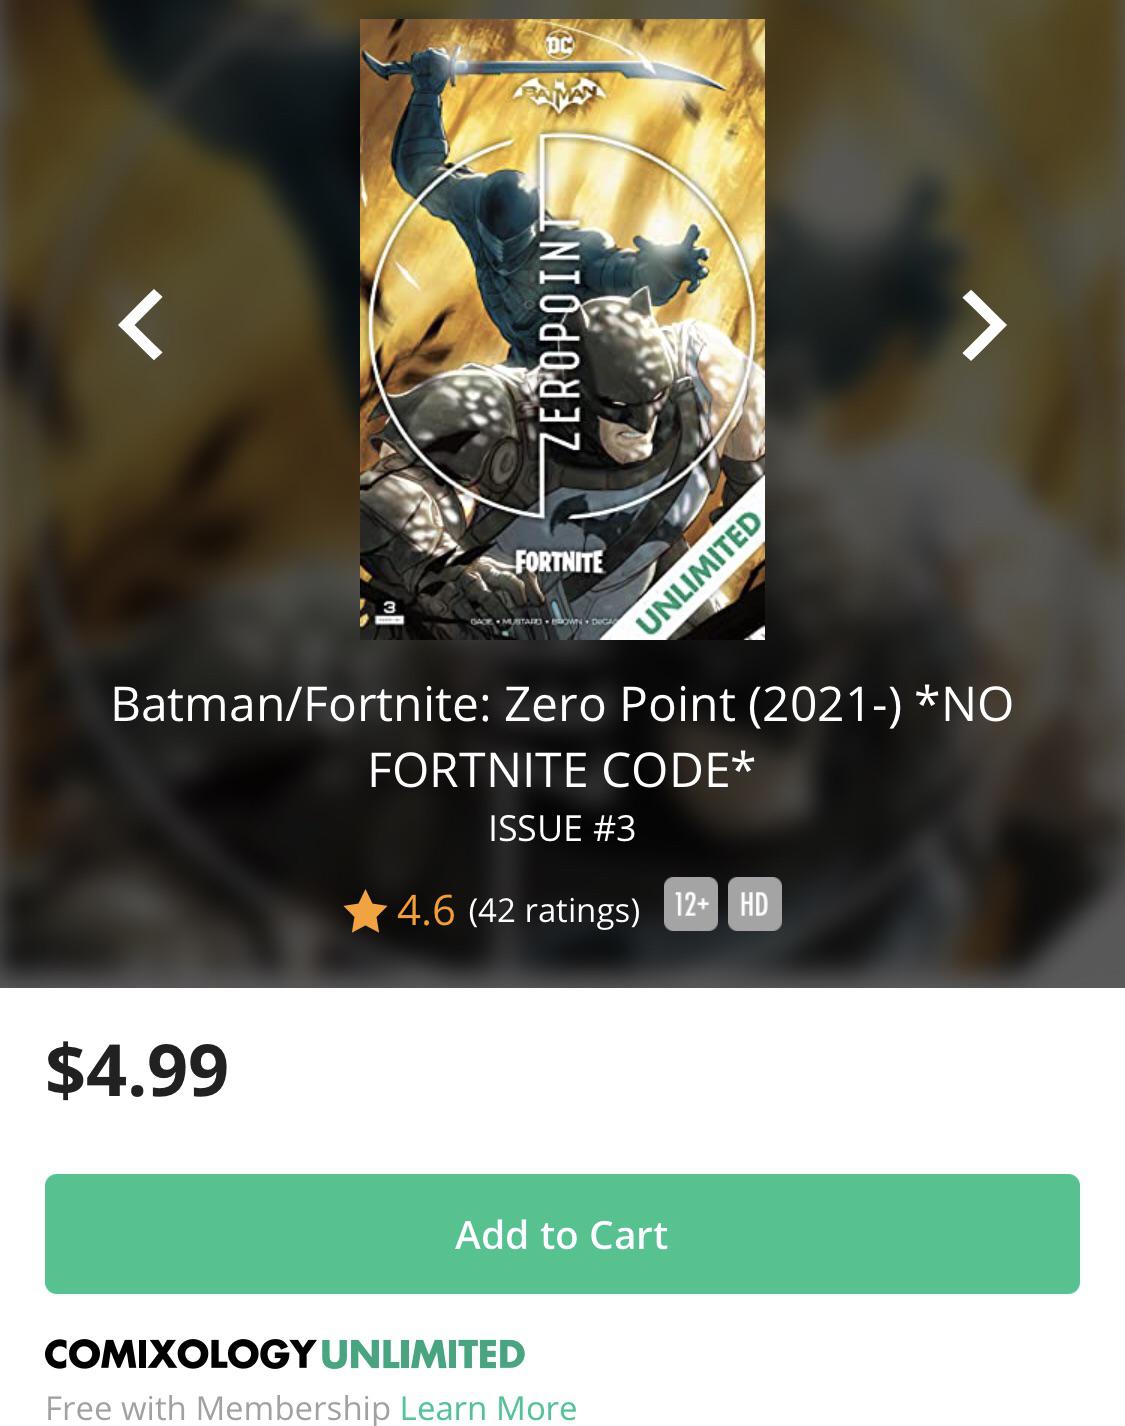This screenshot has height=1426, width=1125.
Task: Open the Batman/Fortnite: Zero Point series title
Action: 562,737
